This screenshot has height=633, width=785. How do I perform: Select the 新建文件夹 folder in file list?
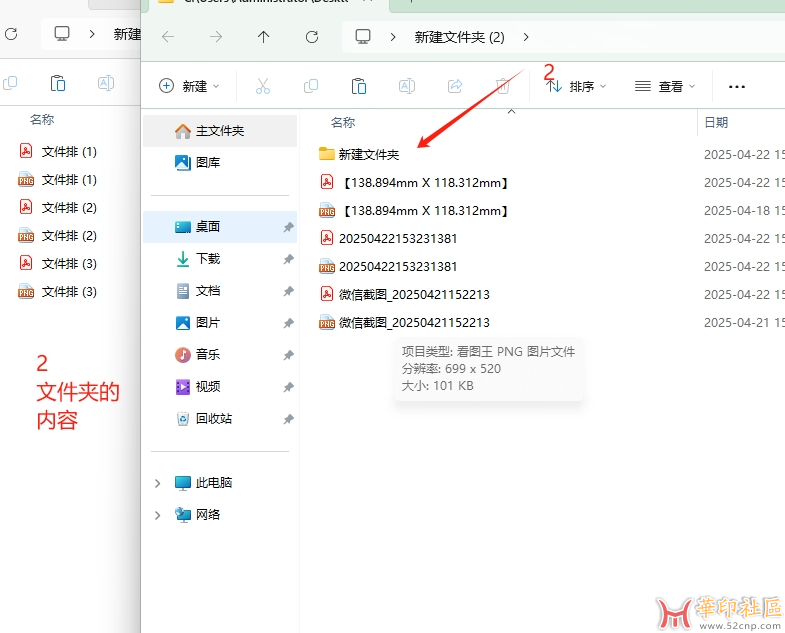click(368, 155)
